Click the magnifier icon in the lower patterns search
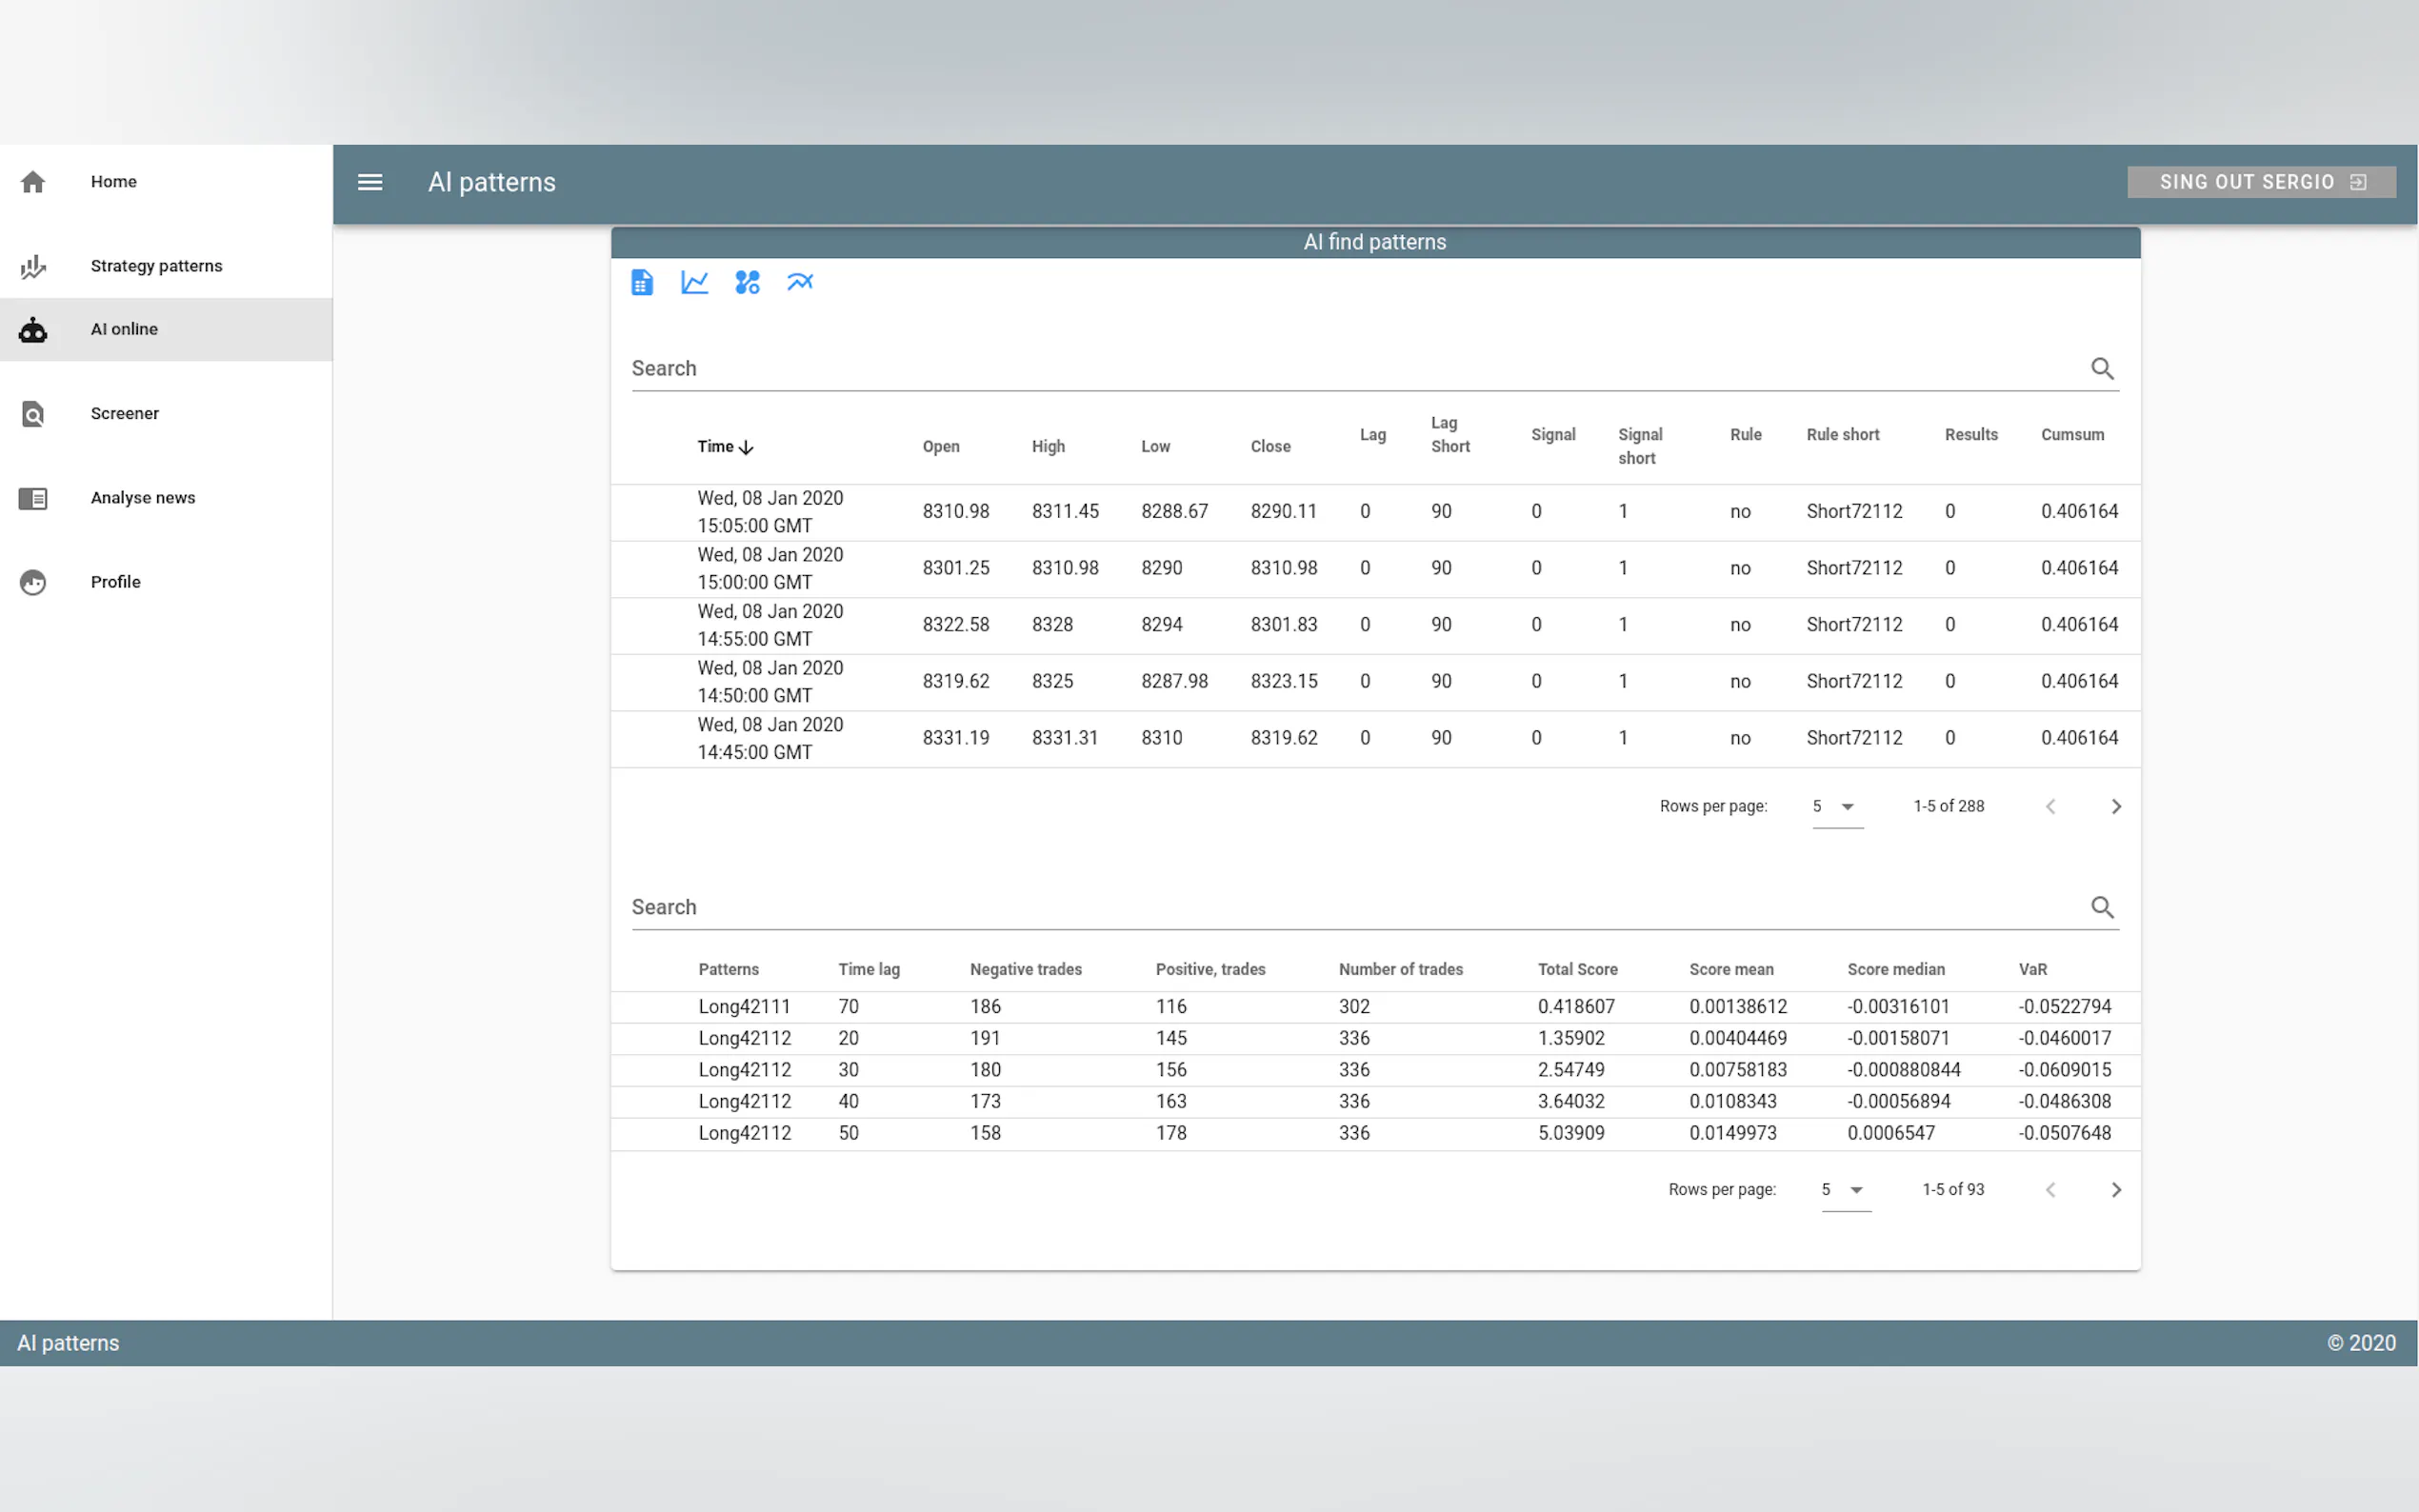Screen dimensions: 2419x1512 pyautogui.click(x=2102, y=907)
